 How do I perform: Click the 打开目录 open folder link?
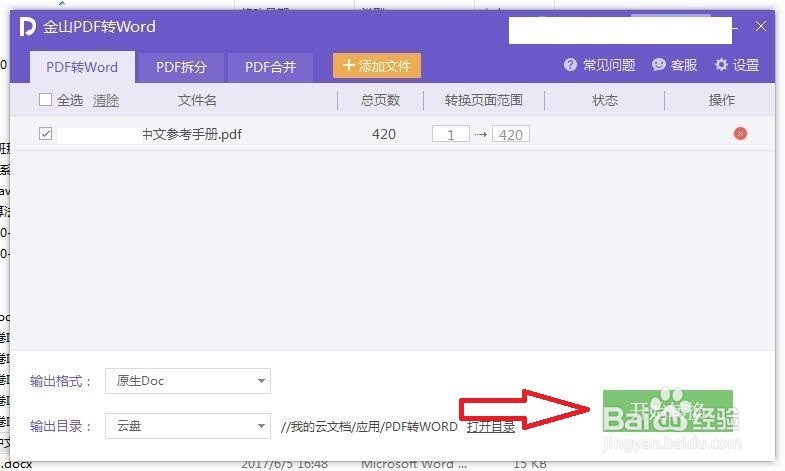pos(491,426)
